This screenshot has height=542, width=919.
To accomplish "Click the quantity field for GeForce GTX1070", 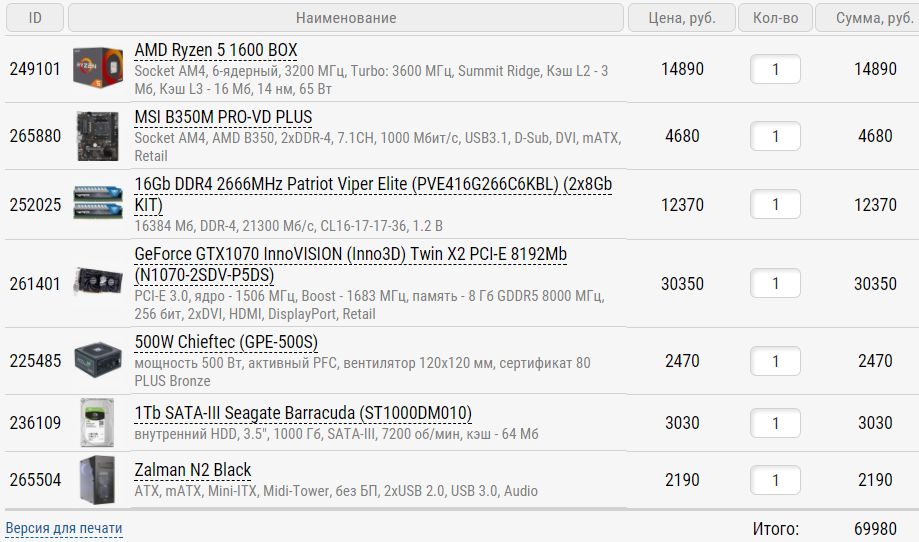I will pos(775,284).
